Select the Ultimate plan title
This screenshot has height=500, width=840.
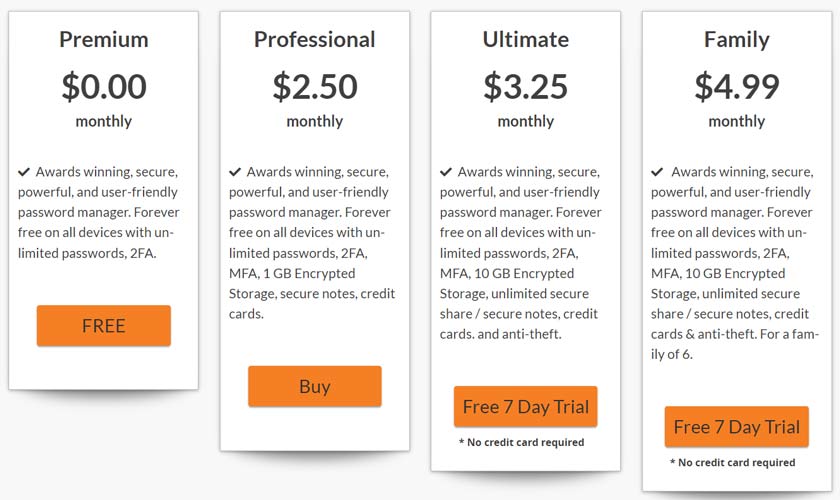(526, 40)
